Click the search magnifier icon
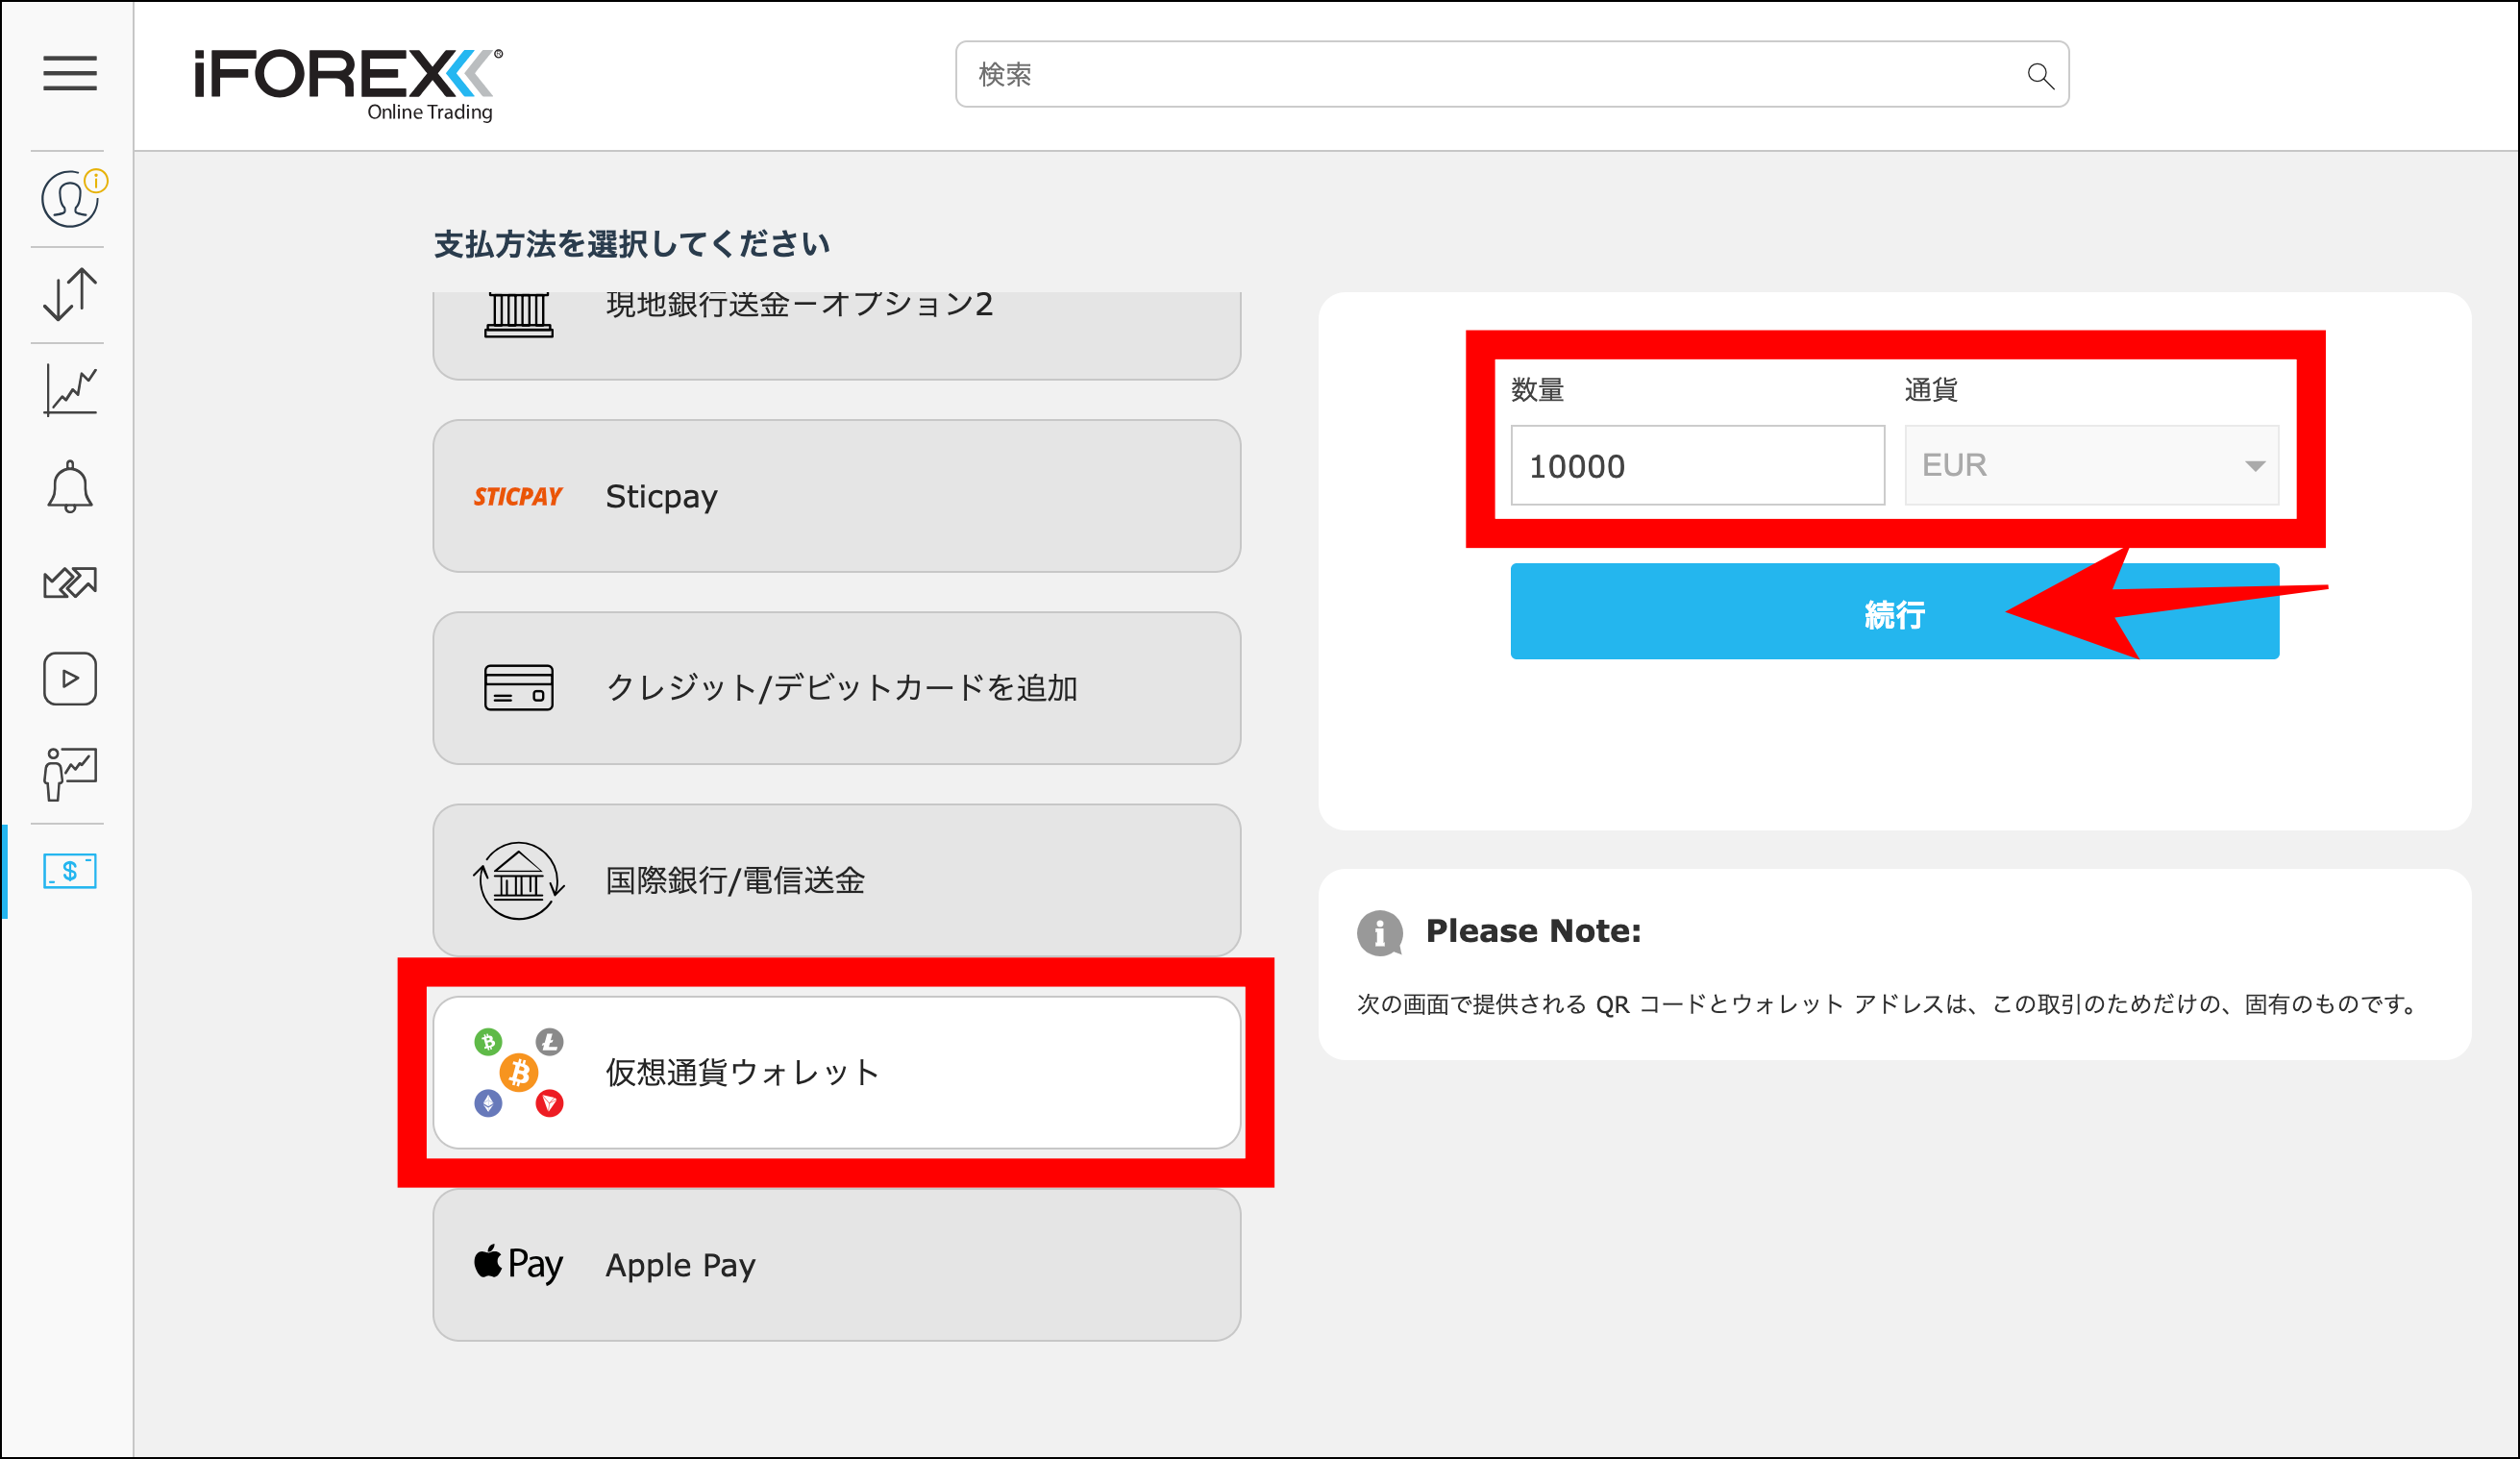This screenshot has width=2520, height=1459. tap(2039, 74)
